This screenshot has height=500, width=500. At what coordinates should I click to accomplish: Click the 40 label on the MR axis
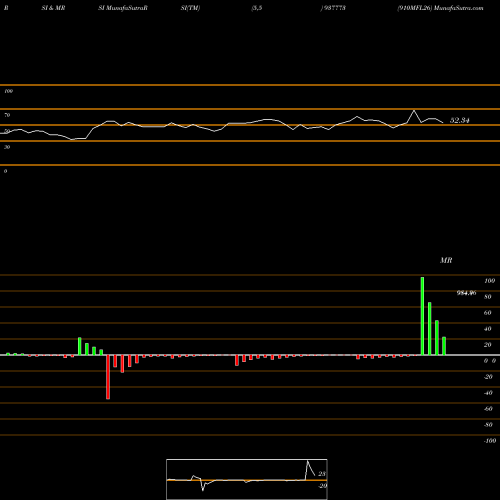(x=488, y=329)
